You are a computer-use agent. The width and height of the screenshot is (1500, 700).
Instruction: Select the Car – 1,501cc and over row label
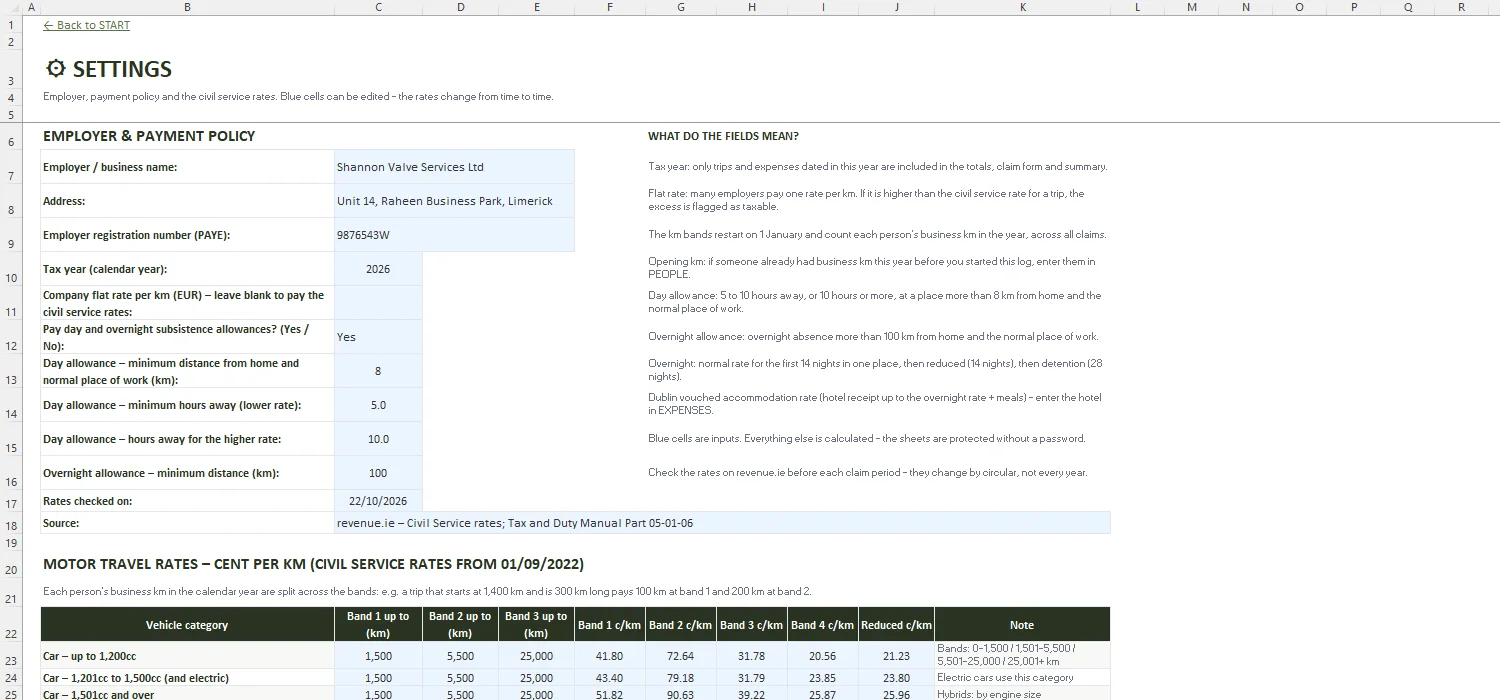click(x=187, y=694)
